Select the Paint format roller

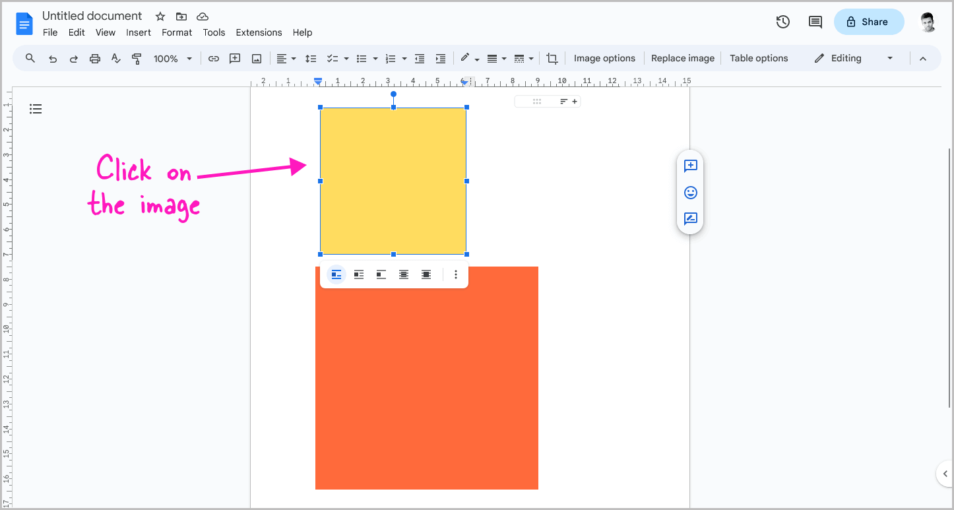point(136,59)
